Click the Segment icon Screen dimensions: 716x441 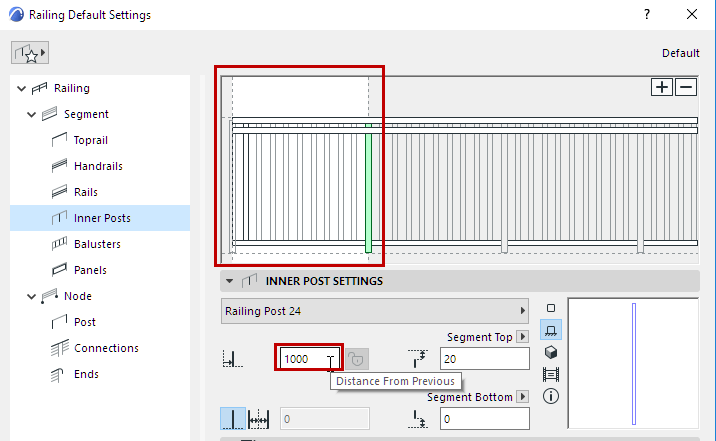pyautogui.click(x=49, y=114)
